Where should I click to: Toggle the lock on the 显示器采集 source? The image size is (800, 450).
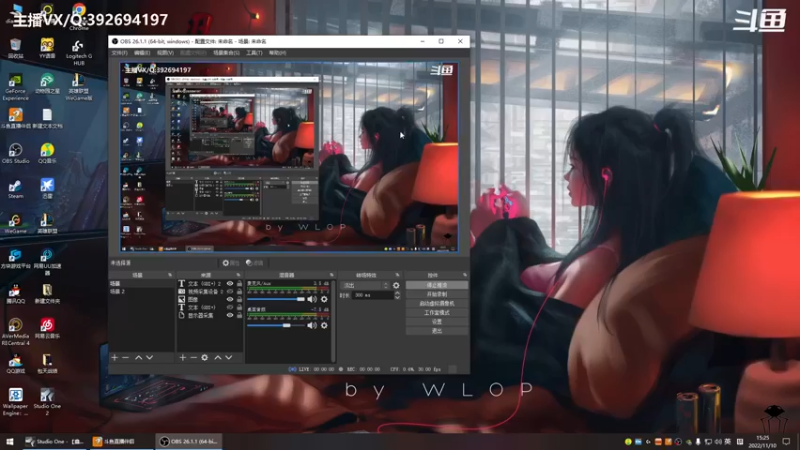239,315
